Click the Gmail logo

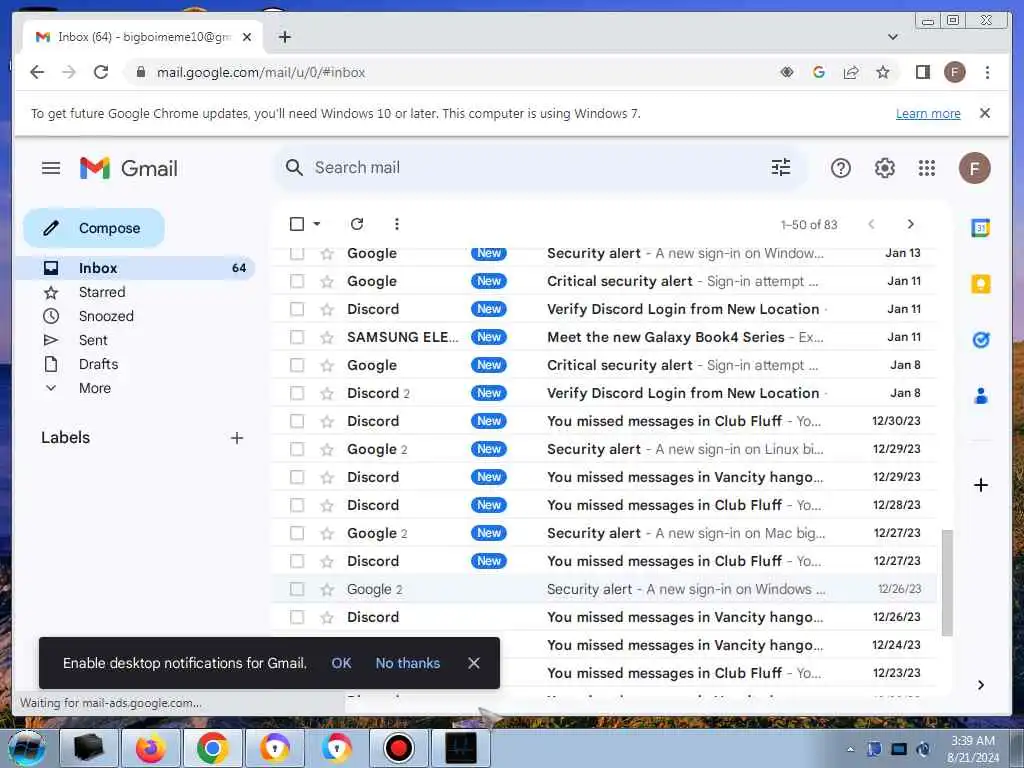[x=129, y=168]
